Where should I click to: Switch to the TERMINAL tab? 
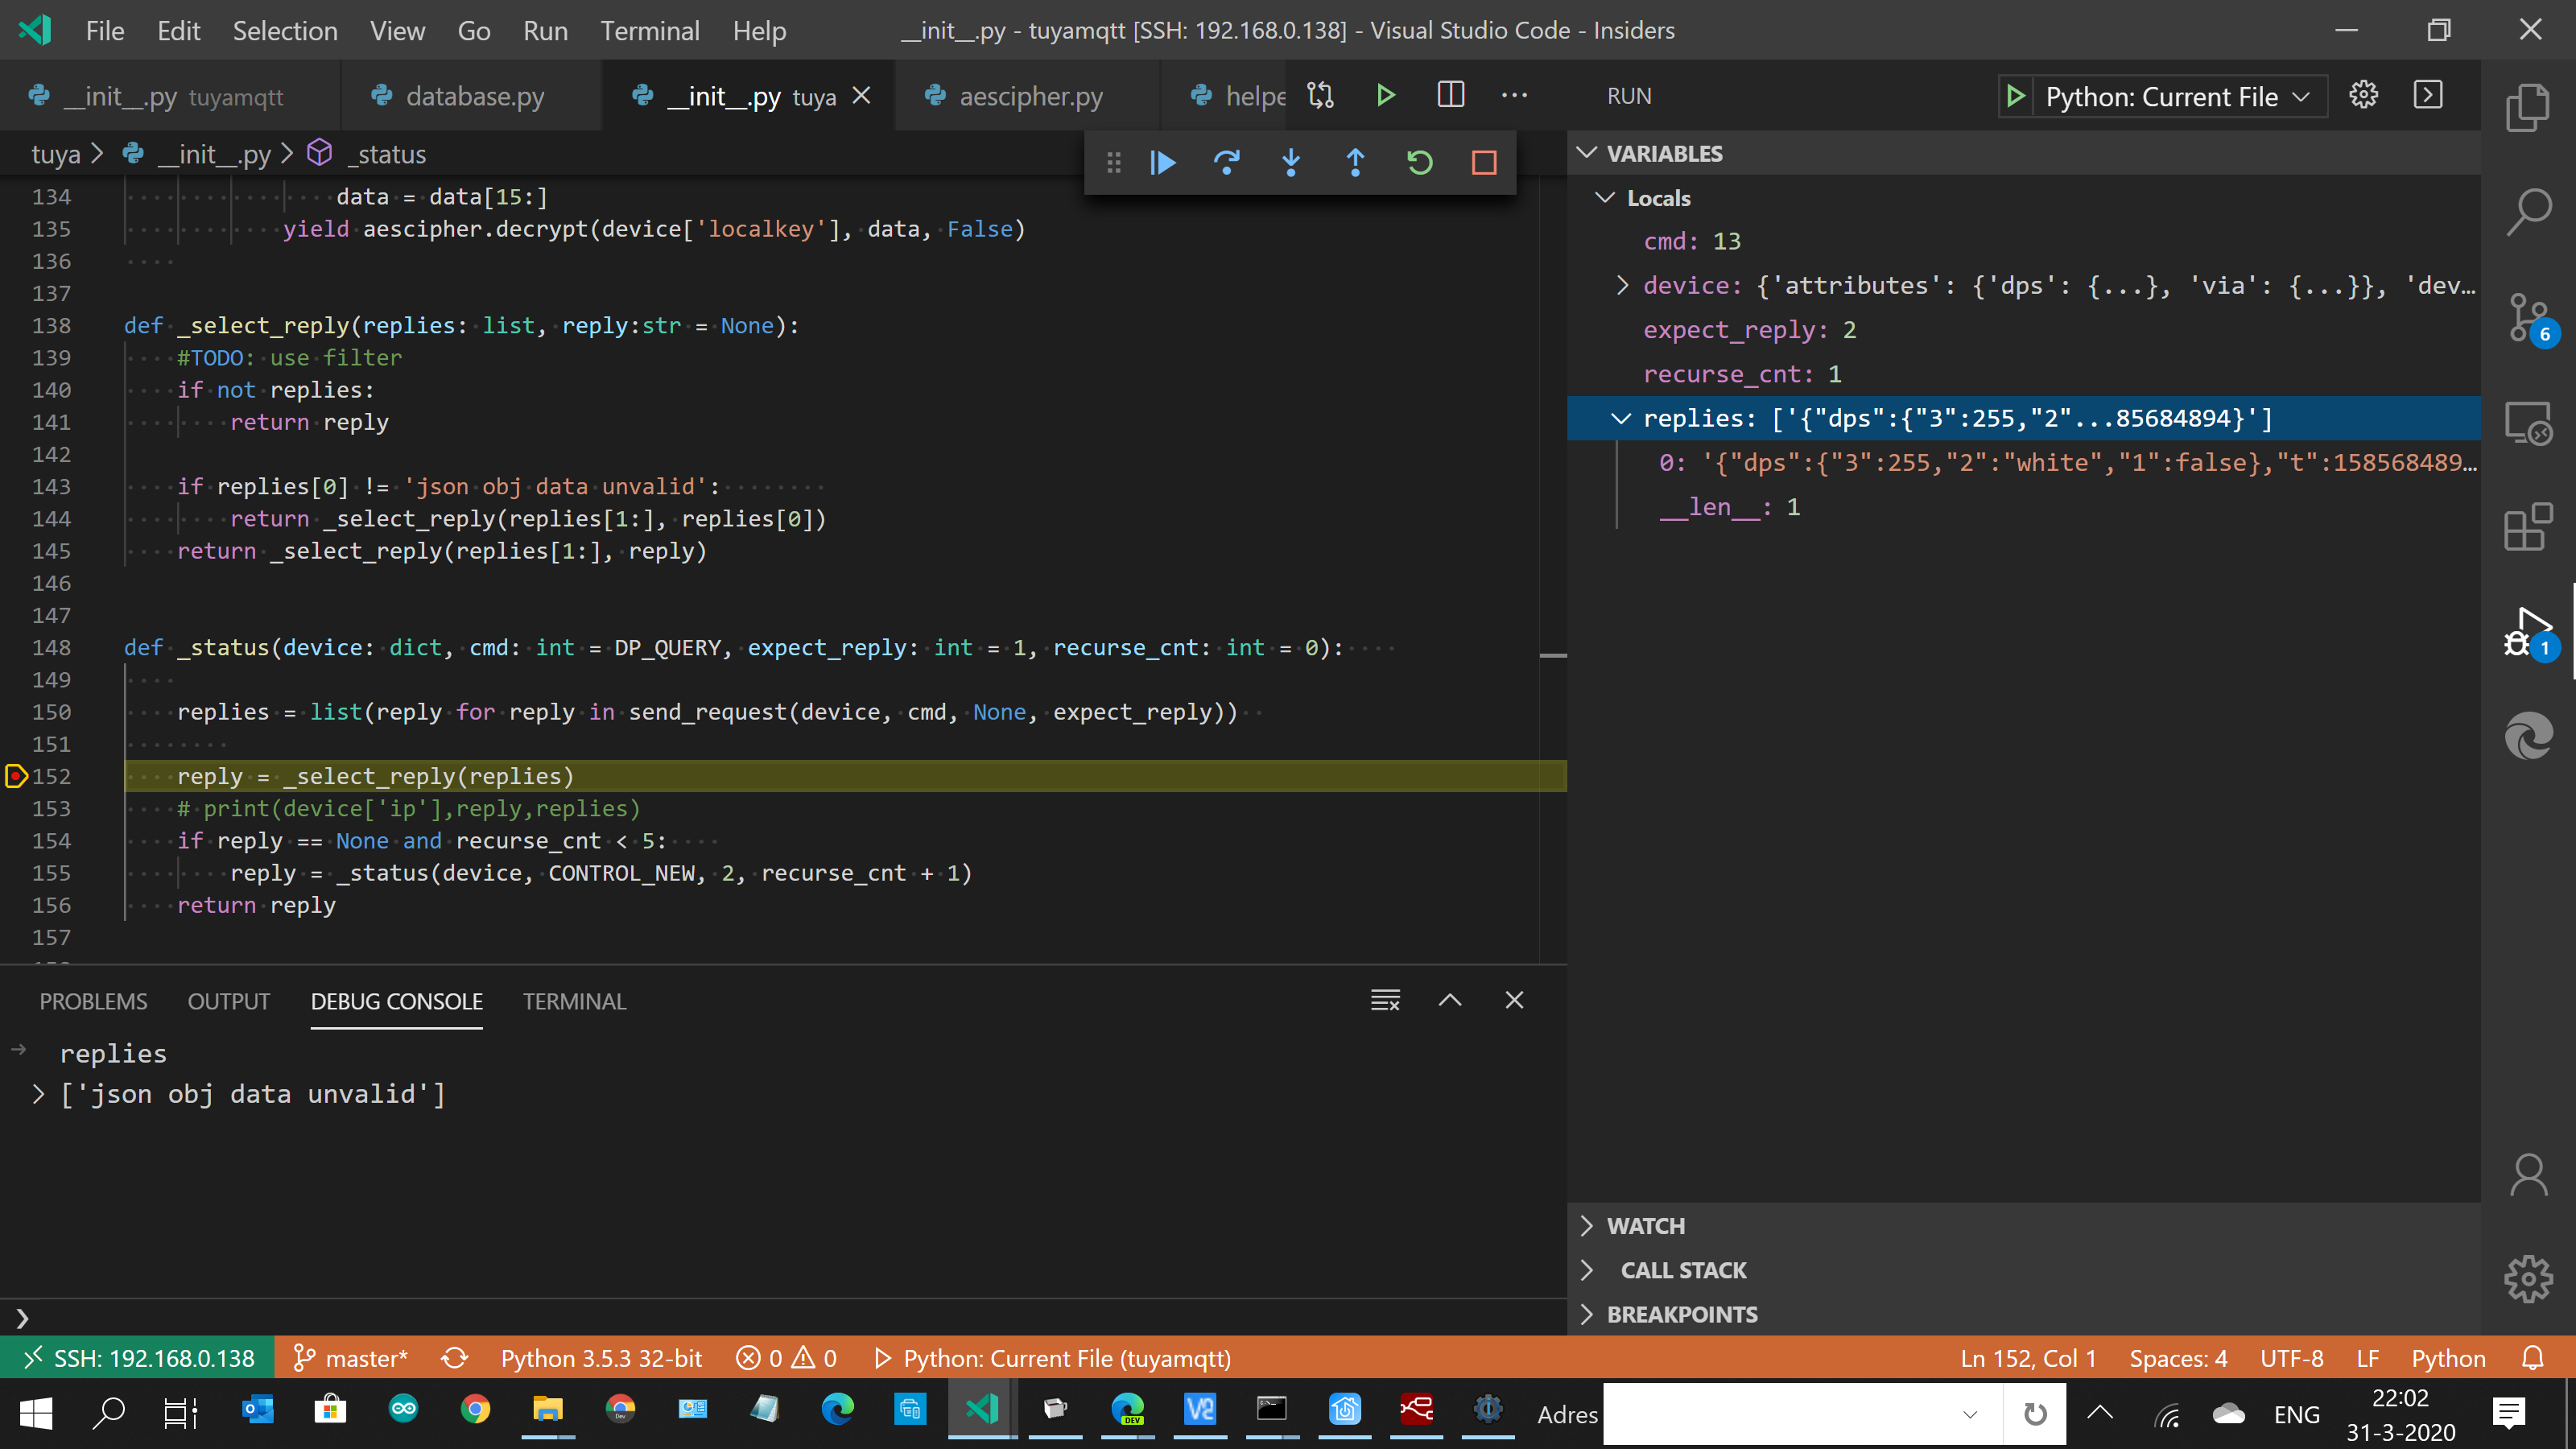575,1001
